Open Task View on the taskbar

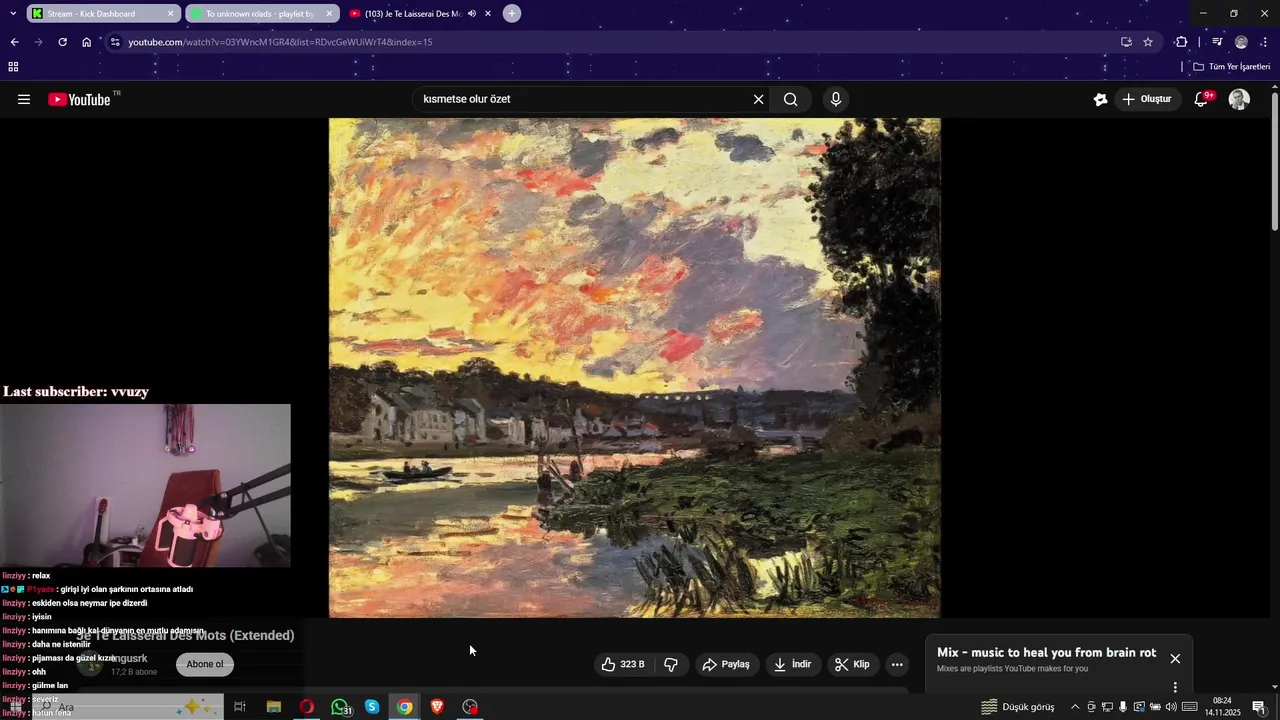coord(240,707)
